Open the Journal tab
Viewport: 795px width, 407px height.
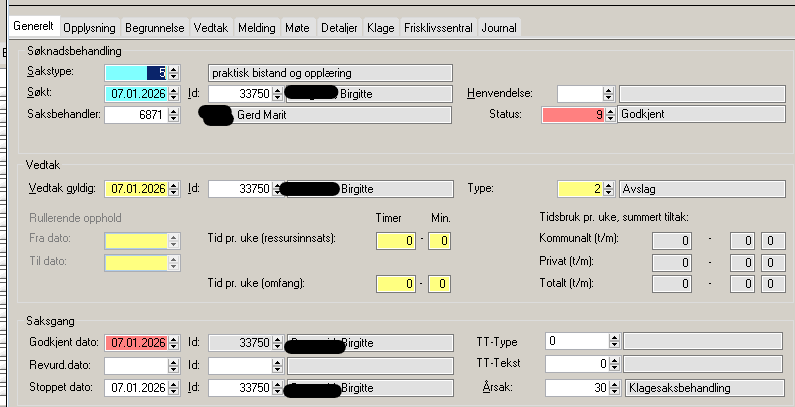coord(499,27)
